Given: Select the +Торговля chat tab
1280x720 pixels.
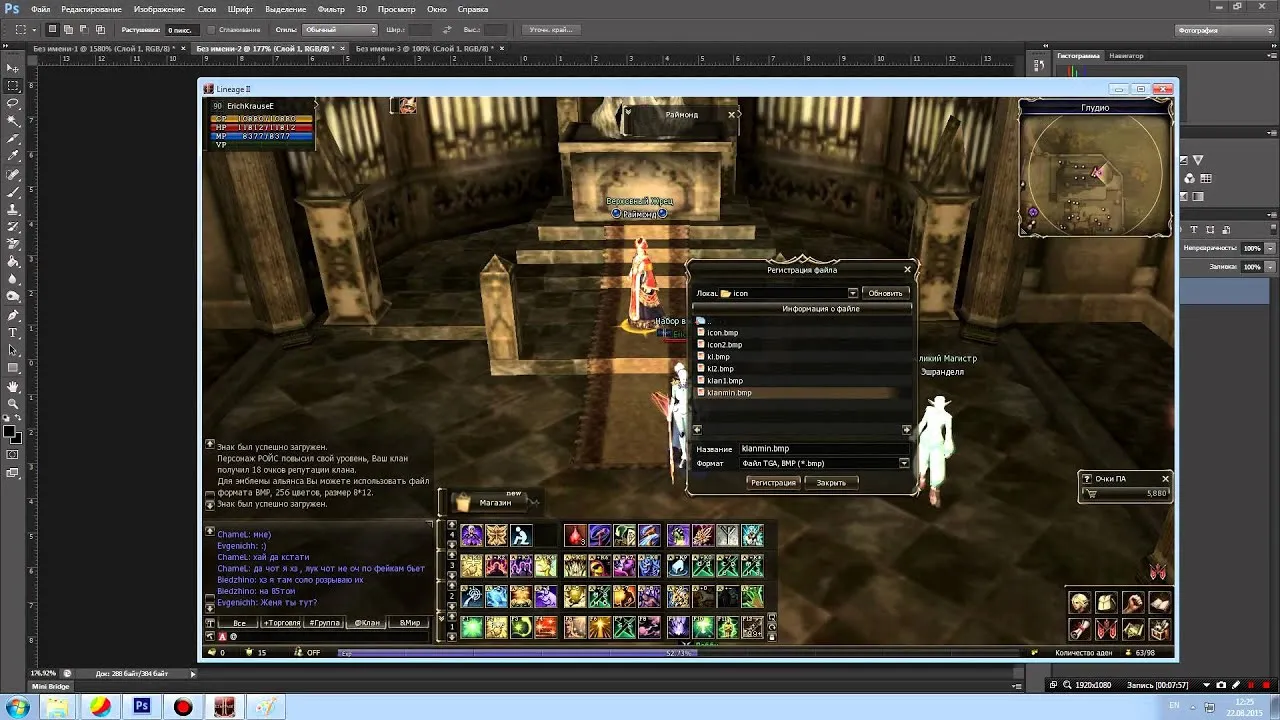Looking at the screenshot, I should [281, 623].
